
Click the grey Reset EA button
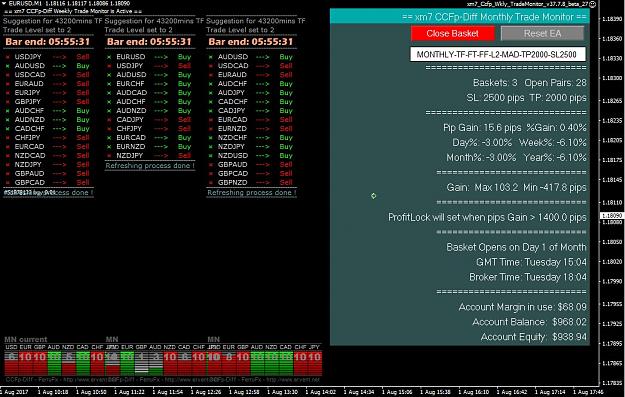pos(542,33)
